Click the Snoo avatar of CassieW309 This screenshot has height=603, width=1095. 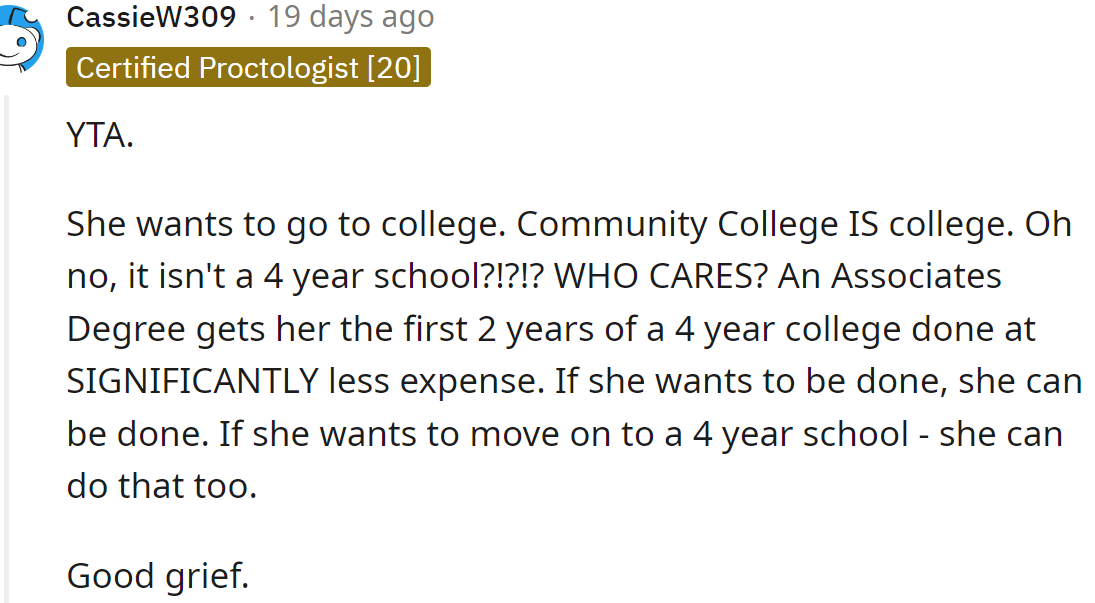(18, 42)
